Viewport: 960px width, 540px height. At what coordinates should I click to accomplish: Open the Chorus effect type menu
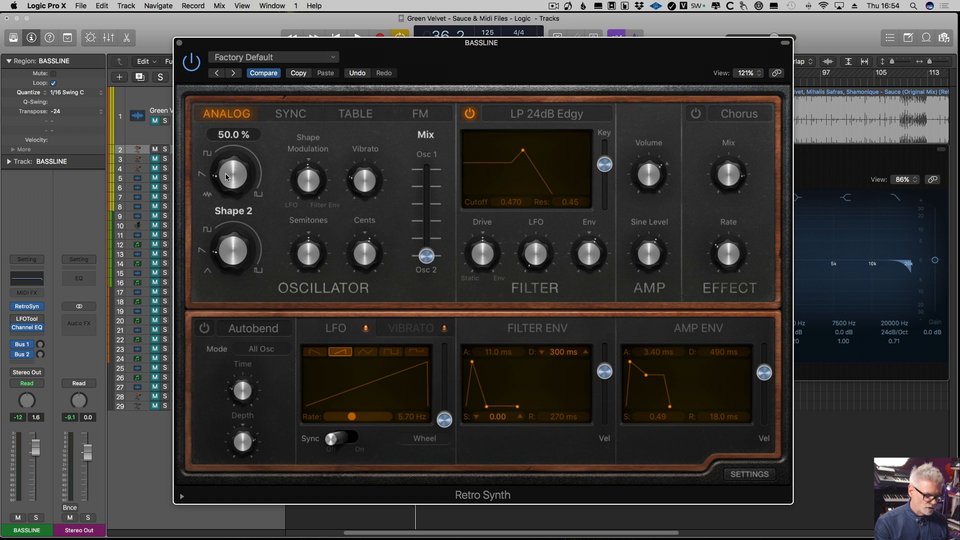click(x=739, y=113)
